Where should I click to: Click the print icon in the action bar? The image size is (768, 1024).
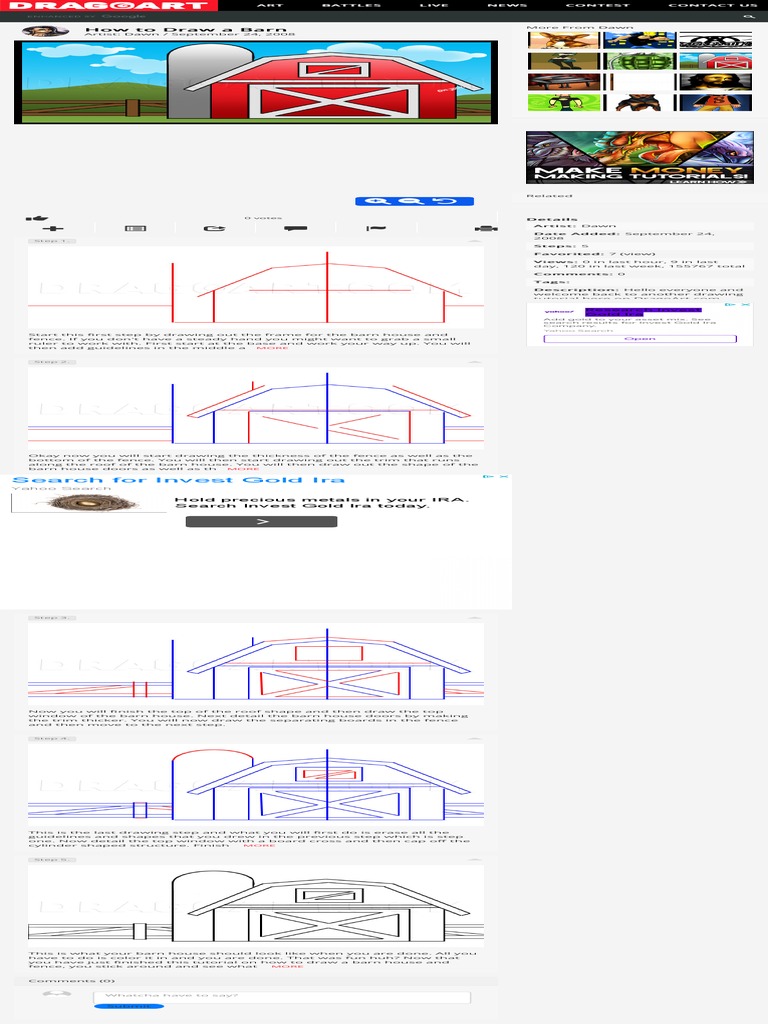click(486, 229)
